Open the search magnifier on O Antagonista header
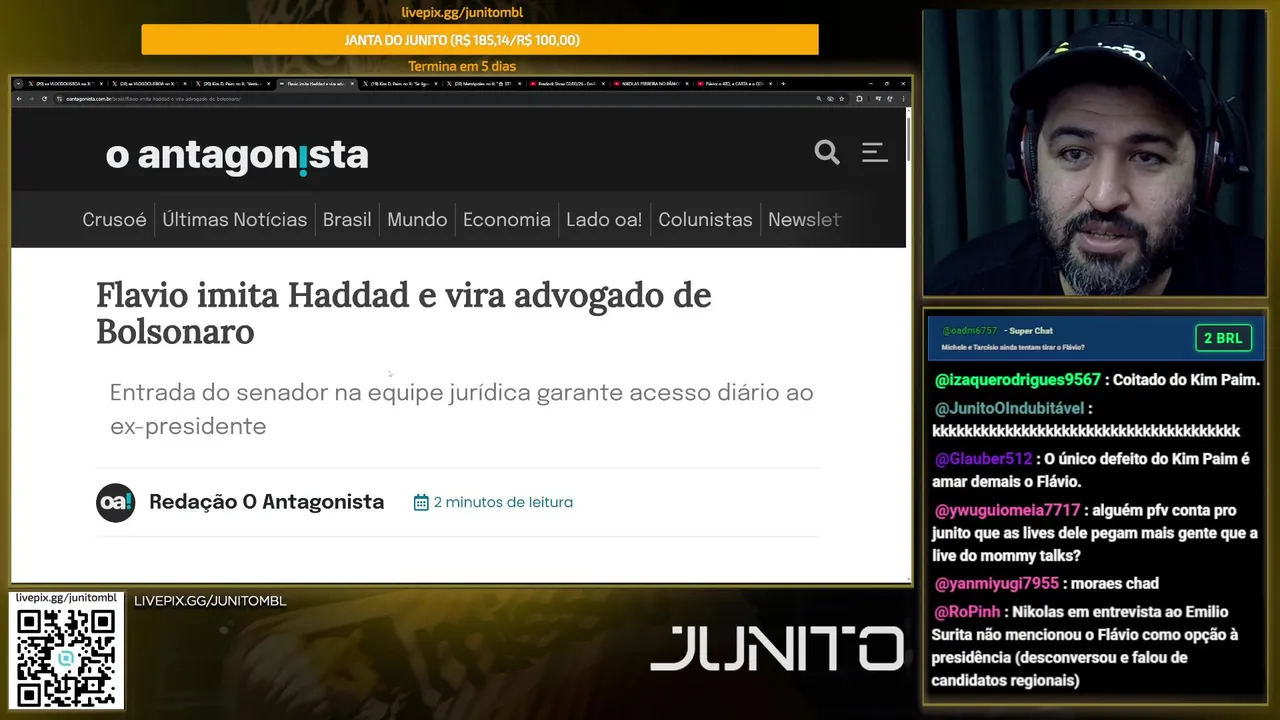This screenshot has width=1280, height=720. click(827, 153)
